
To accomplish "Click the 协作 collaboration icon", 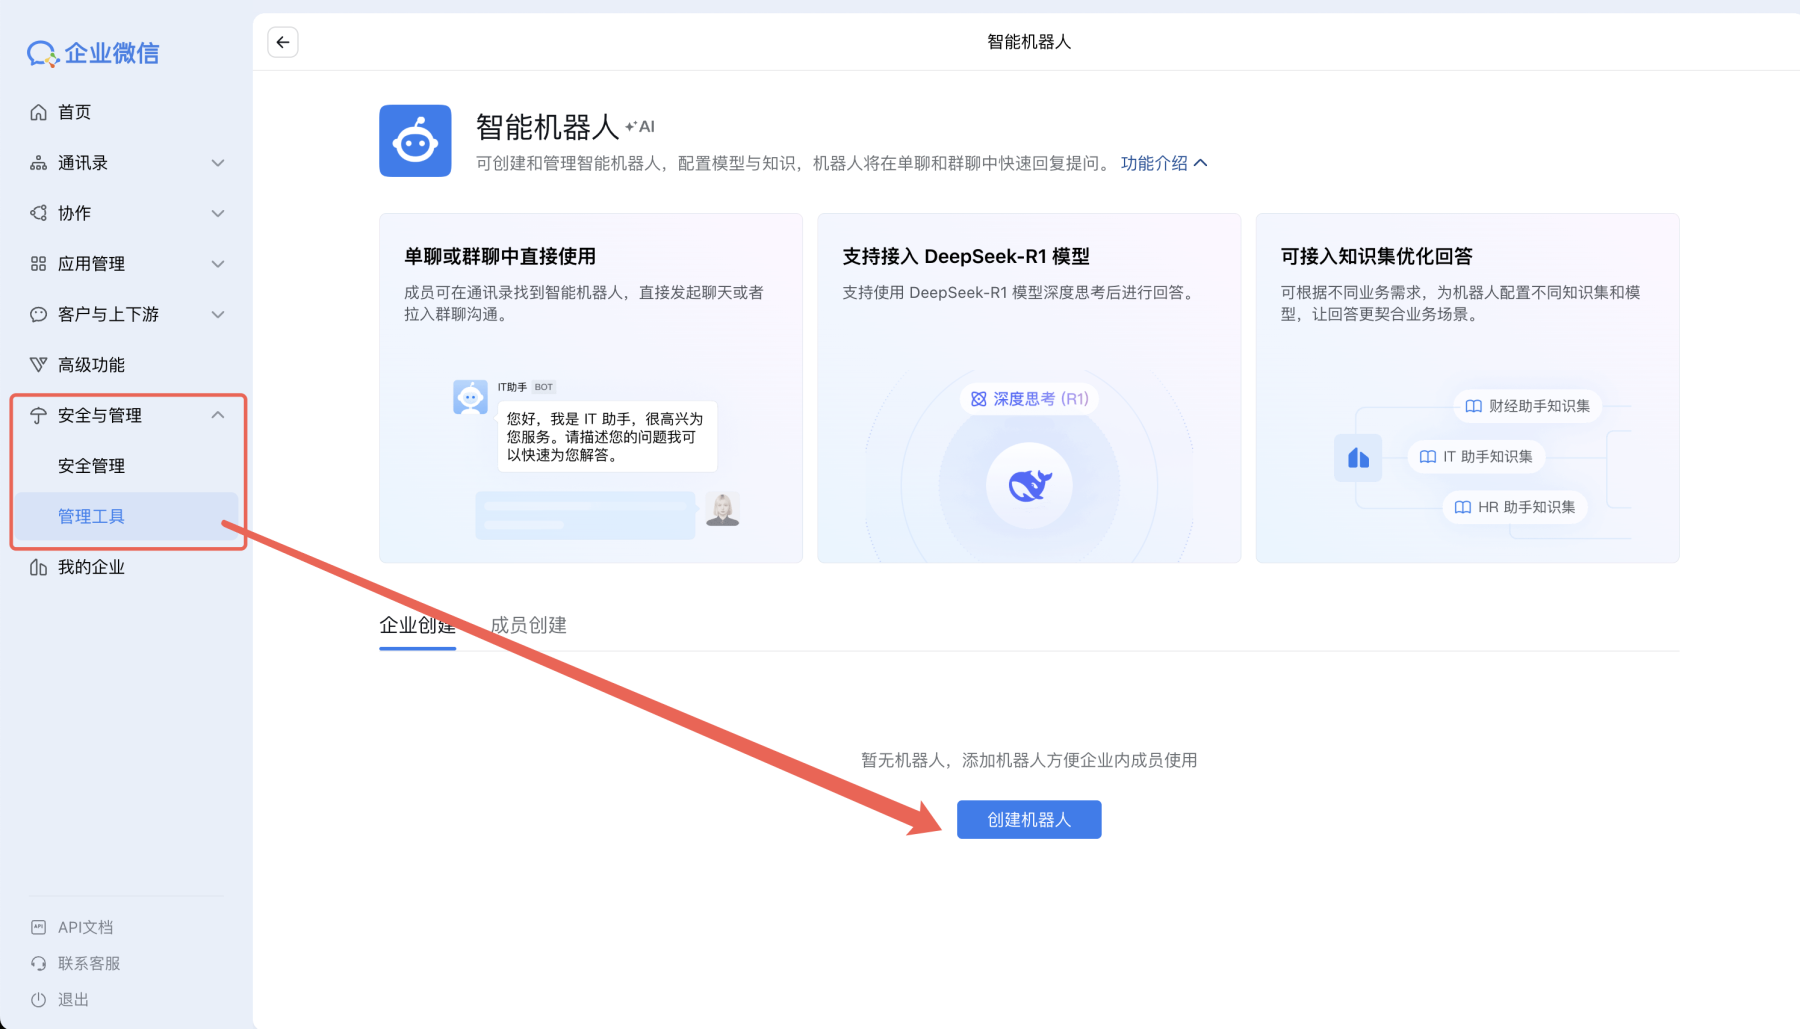I will (38, 213).
